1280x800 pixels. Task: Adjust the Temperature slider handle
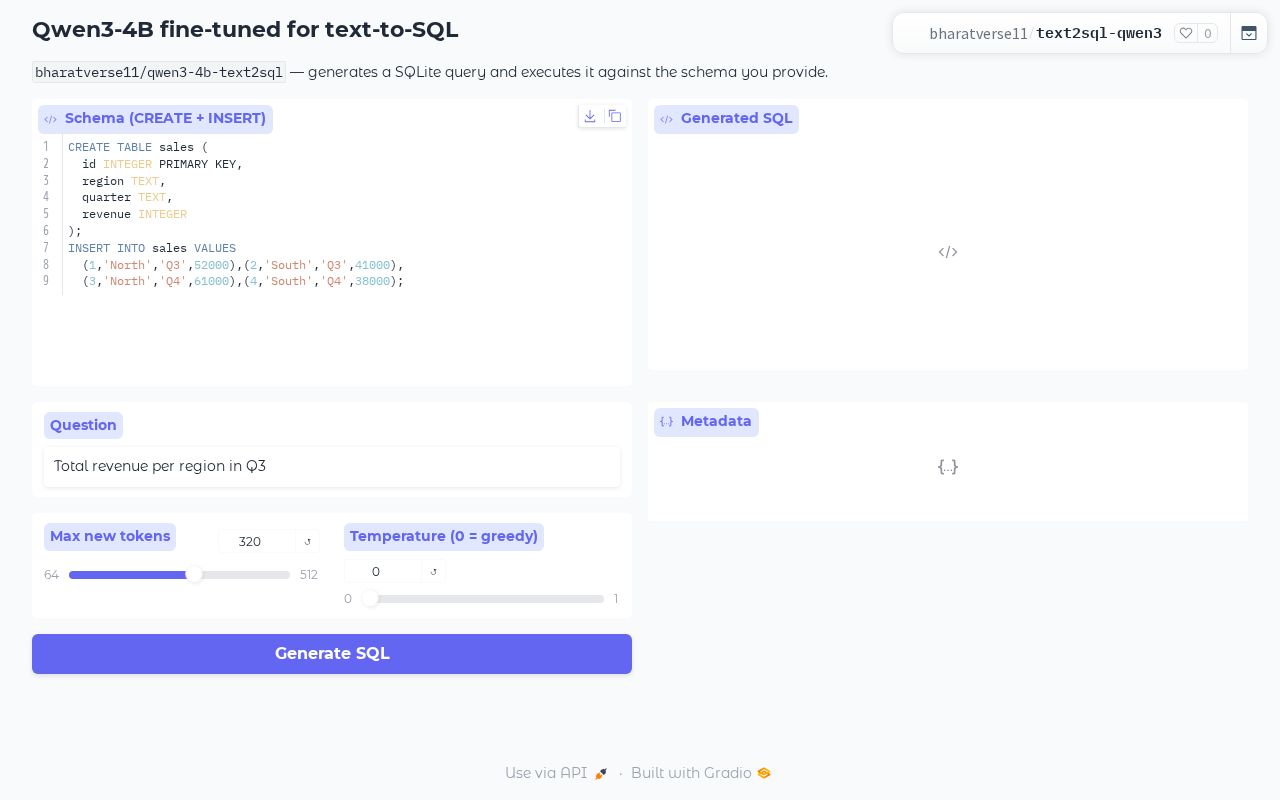(370, 599)
